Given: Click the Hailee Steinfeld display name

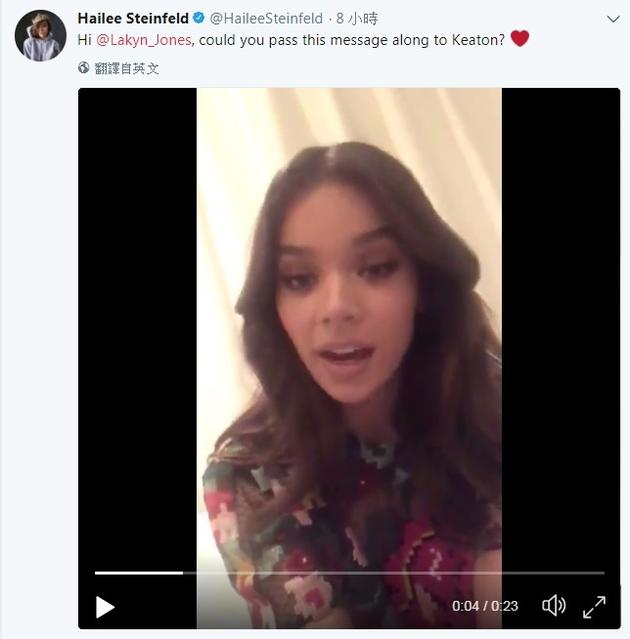Looking at the screenshot, I should (x=133, y=18).
